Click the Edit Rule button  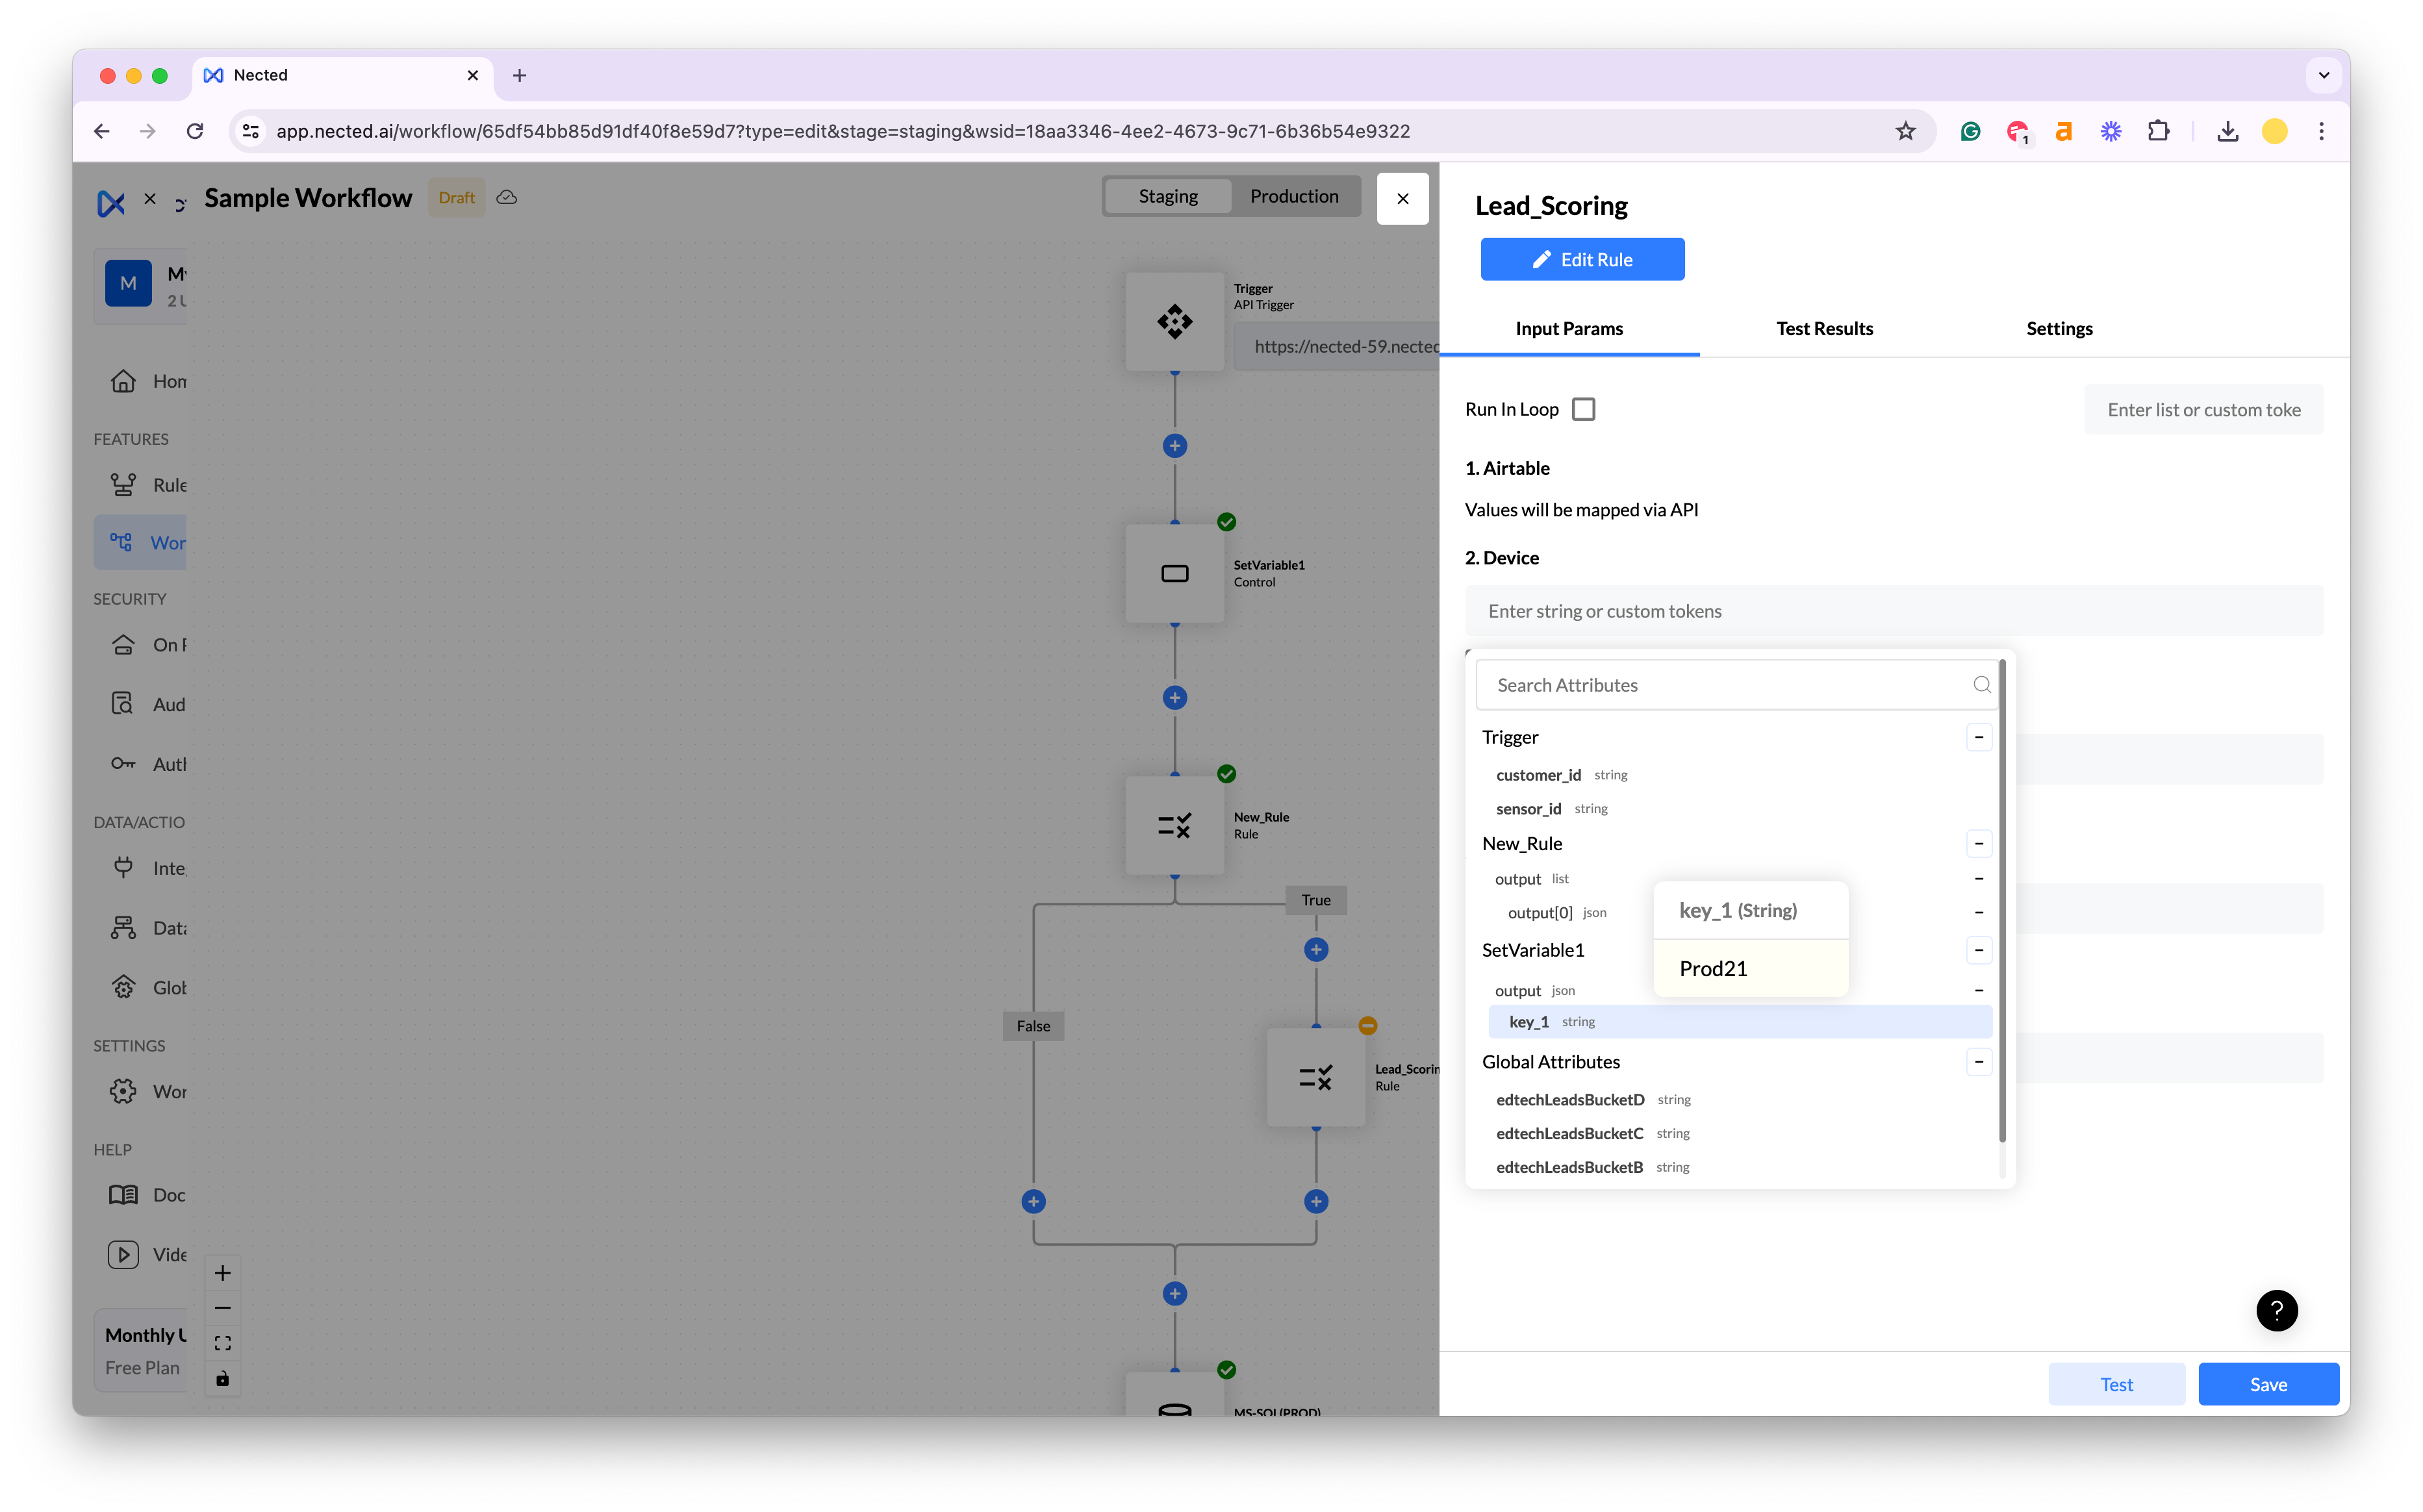1582,259
